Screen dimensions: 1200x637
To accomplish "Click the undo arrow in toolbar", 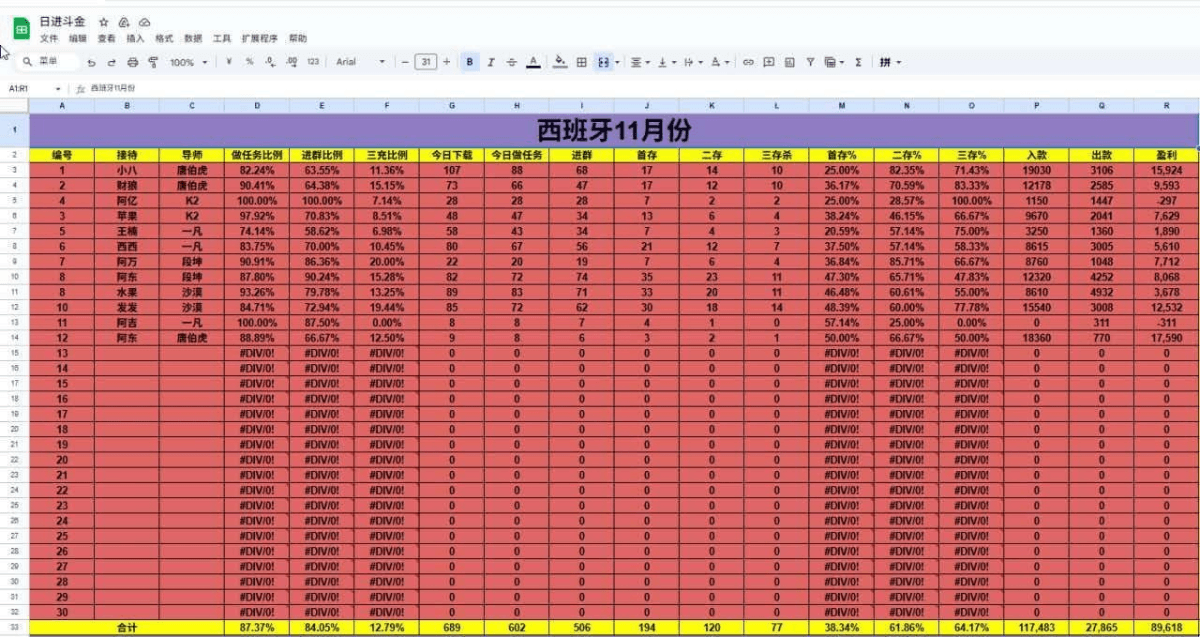I will (x=92, y=62).
